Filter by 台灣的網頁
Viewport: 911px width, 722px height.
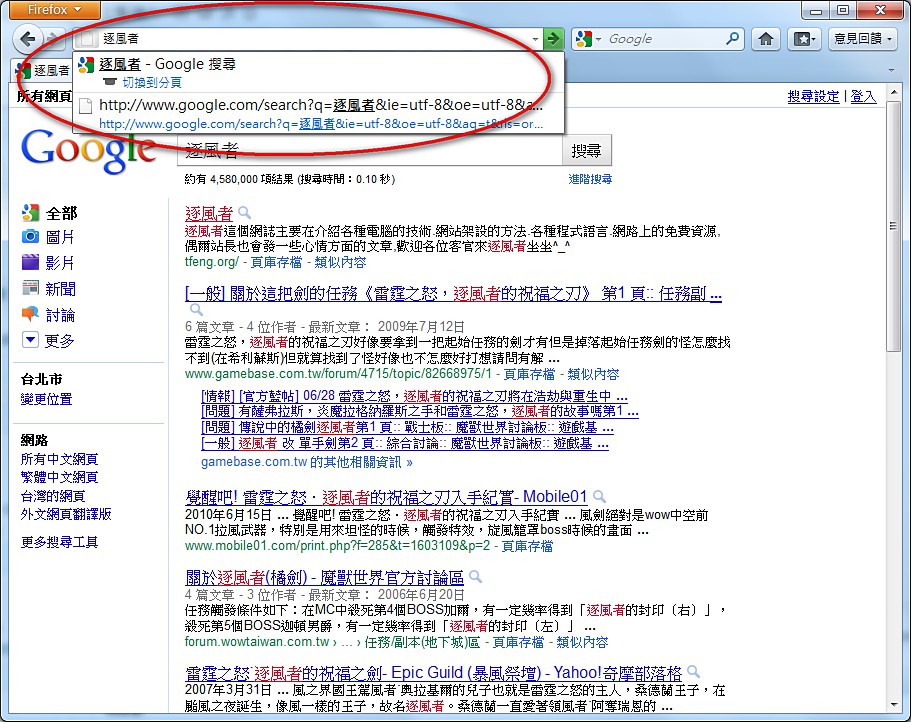click(53, 496)
